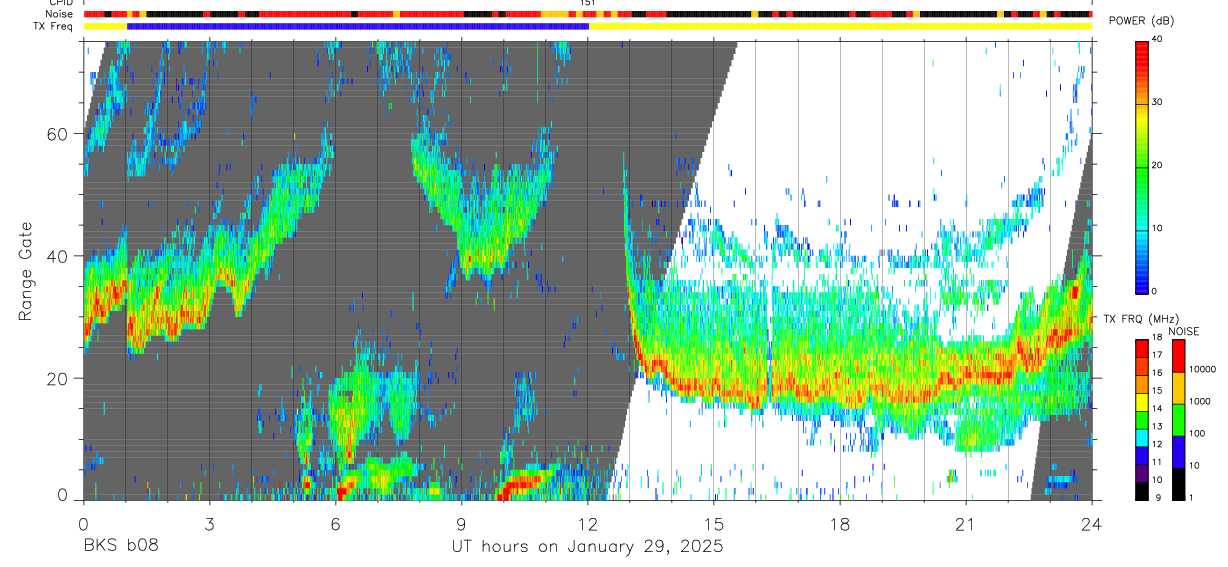Click the 100 label on the NOISE scale
This screenshot has width=1228, height=567.
pos(1198,433)
